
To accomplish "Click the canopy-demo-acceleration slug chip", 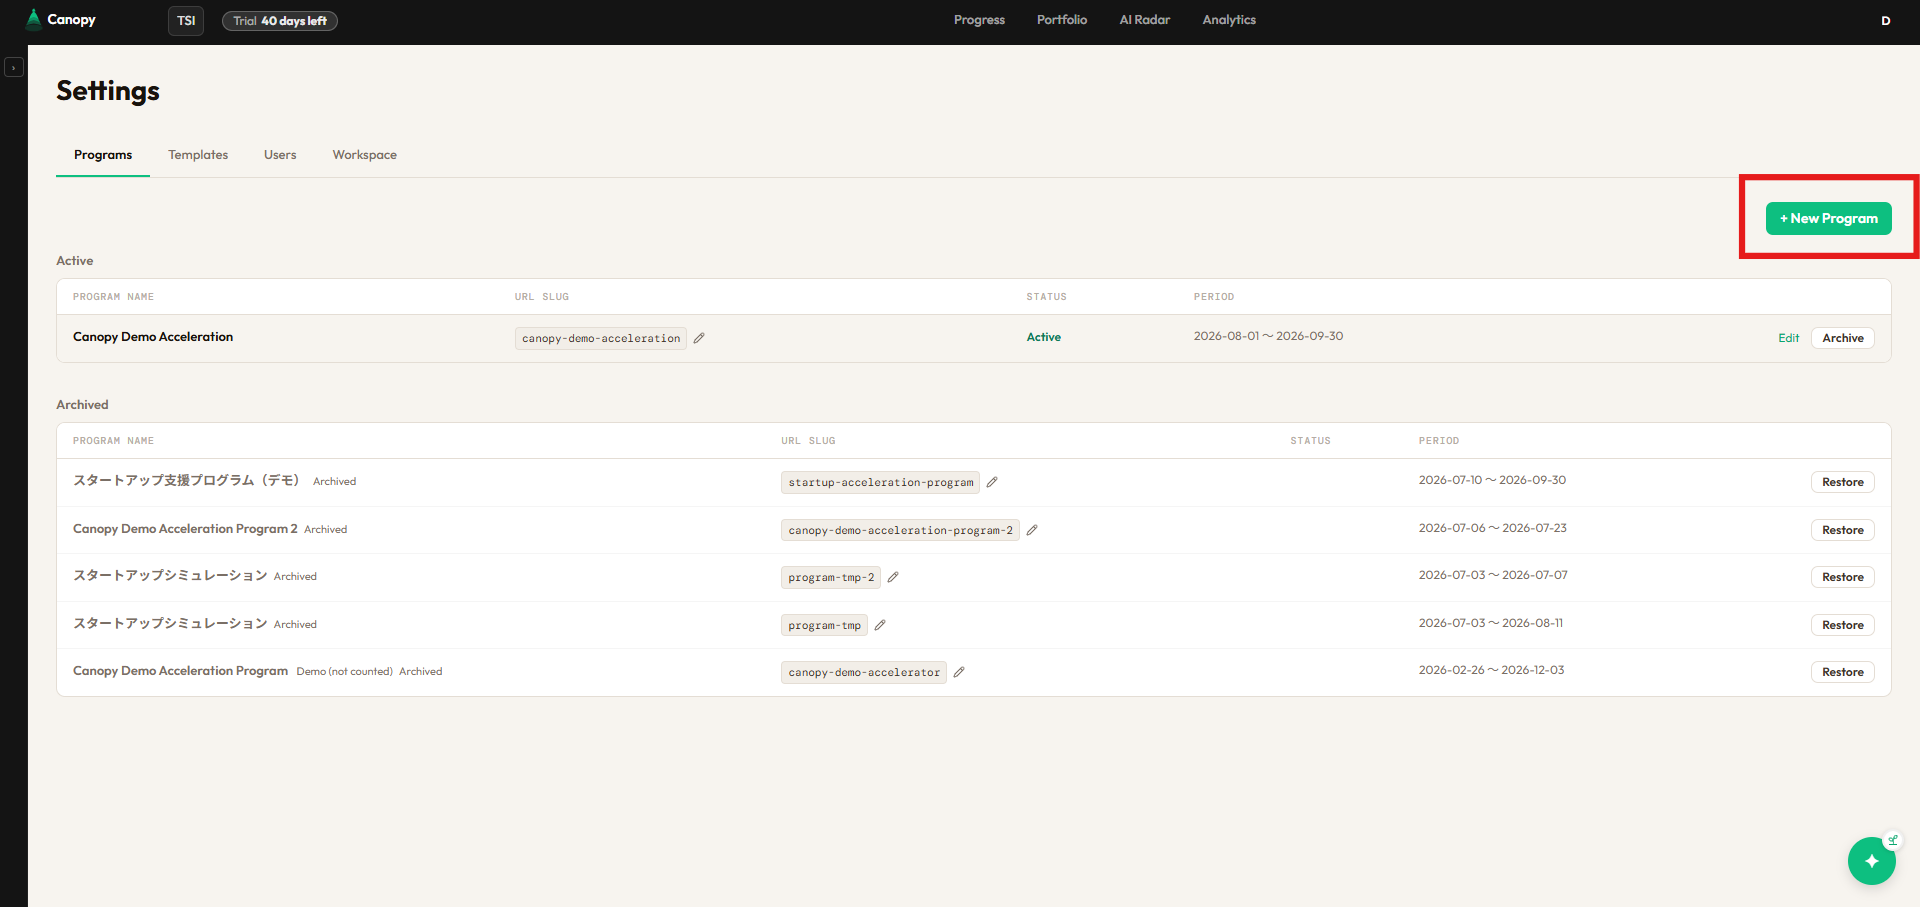I will tap(601, 338).
